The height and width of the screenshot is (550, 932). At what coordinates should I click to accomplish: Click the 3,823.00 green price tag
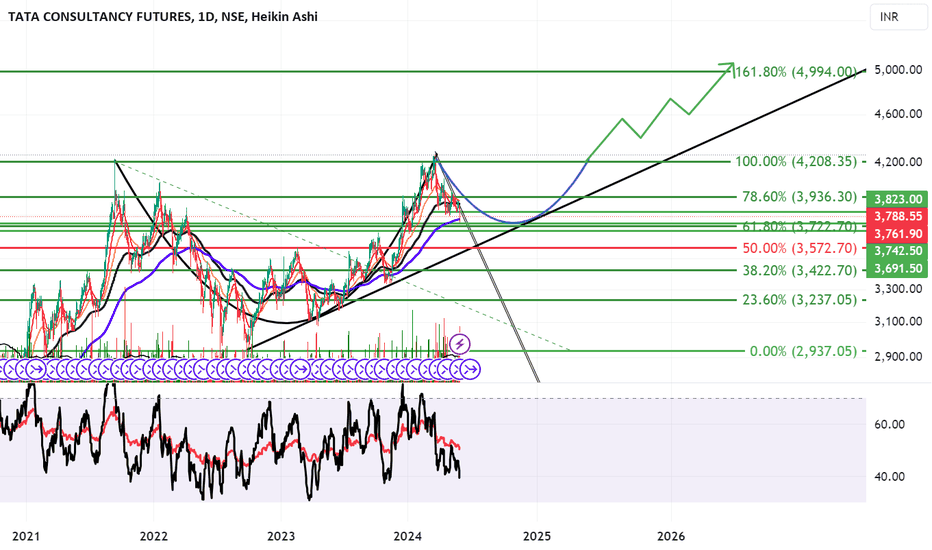coord(898,199)
